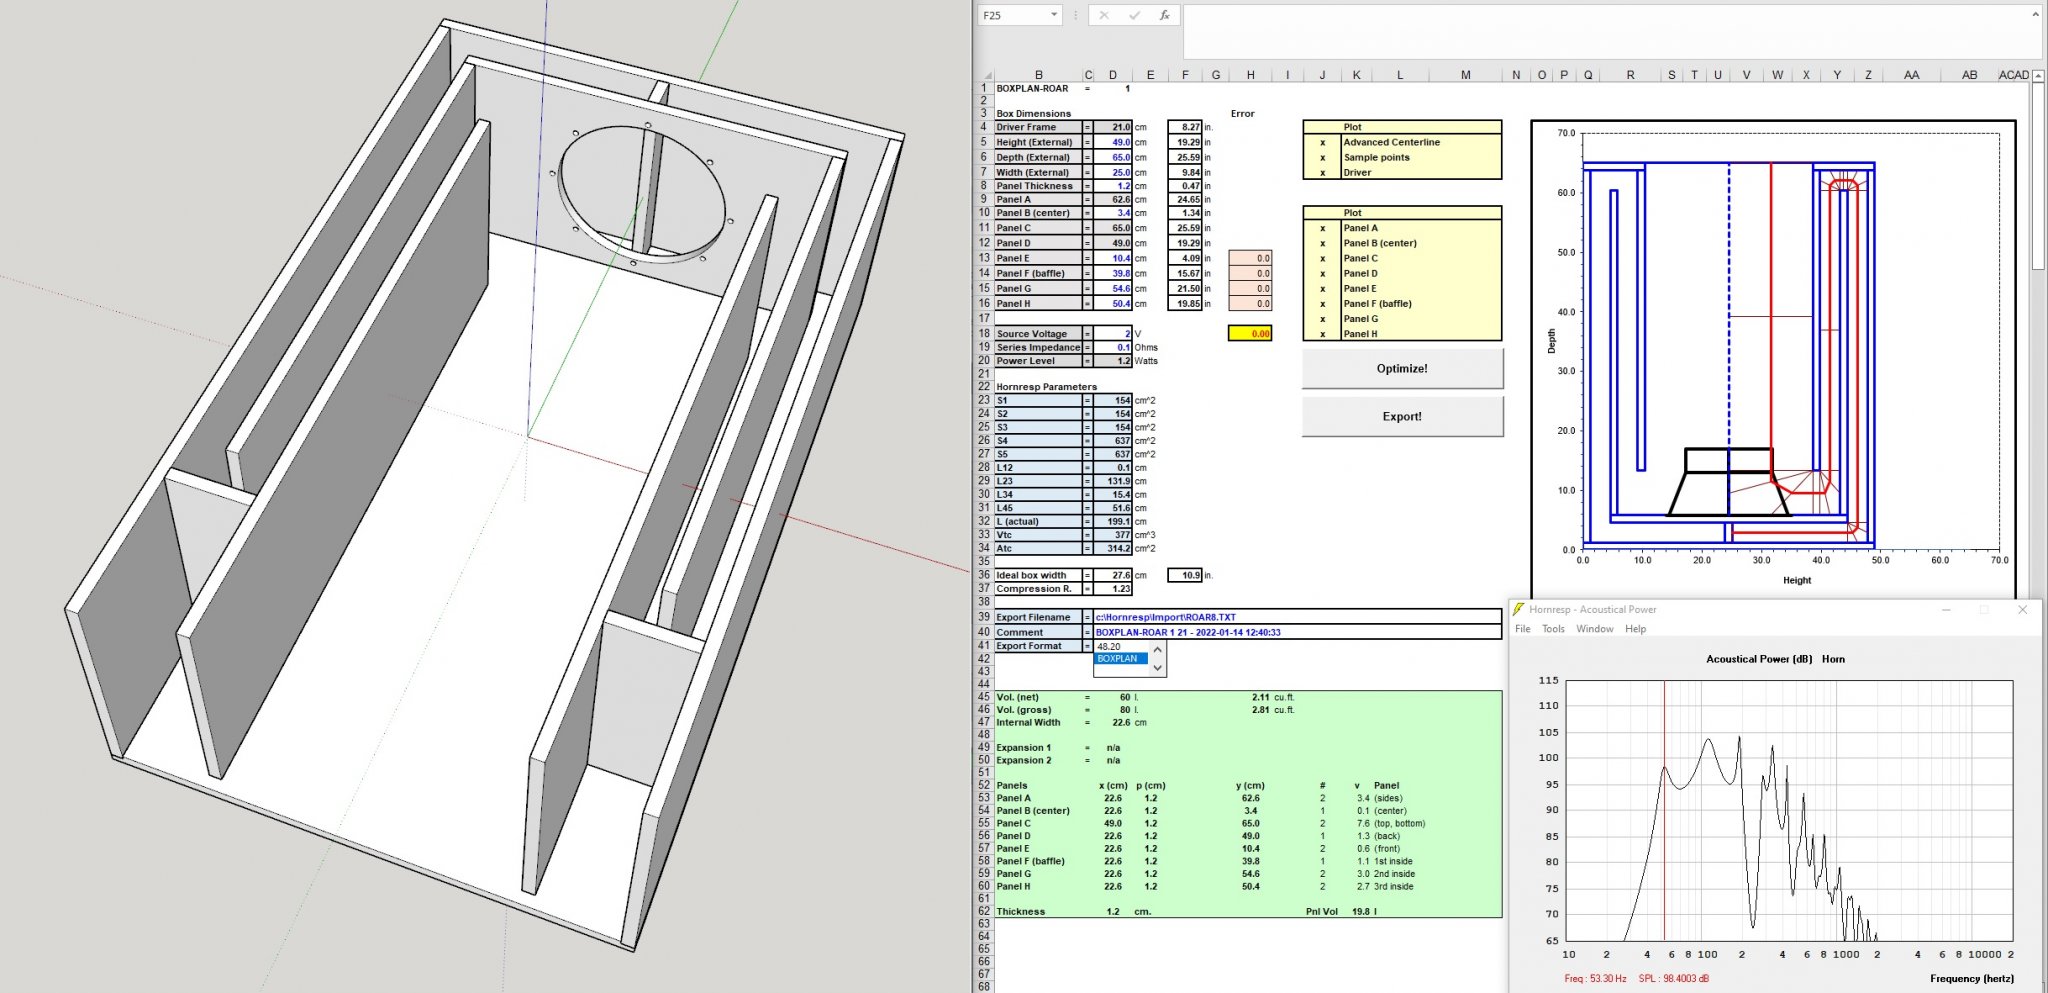The width and height of the screenshot is (2048, 993).
Task: Select the Depth (External) value 65.0
Action: tap(1113, 157)
